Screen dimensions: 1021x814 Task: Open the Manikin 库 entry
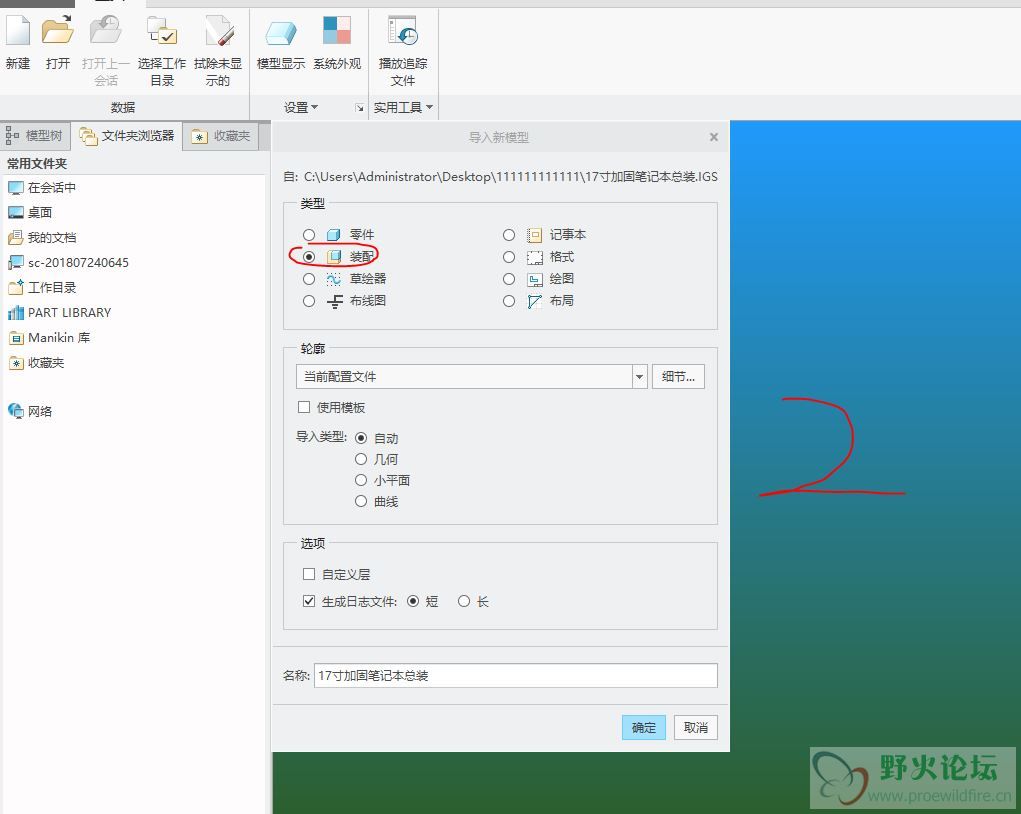pyautogui.click(x=49, y=337)
